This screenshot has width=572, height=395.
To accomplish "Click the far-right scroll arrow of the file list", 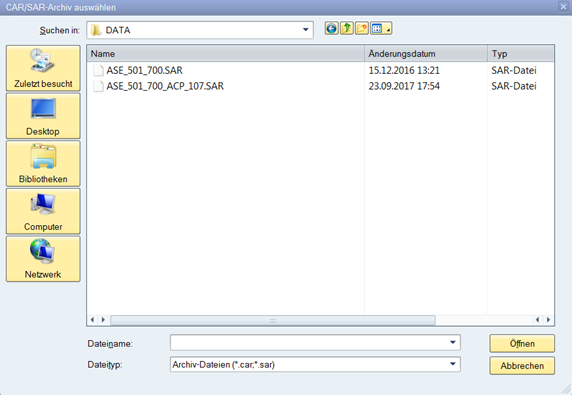I will click(548, 320).
